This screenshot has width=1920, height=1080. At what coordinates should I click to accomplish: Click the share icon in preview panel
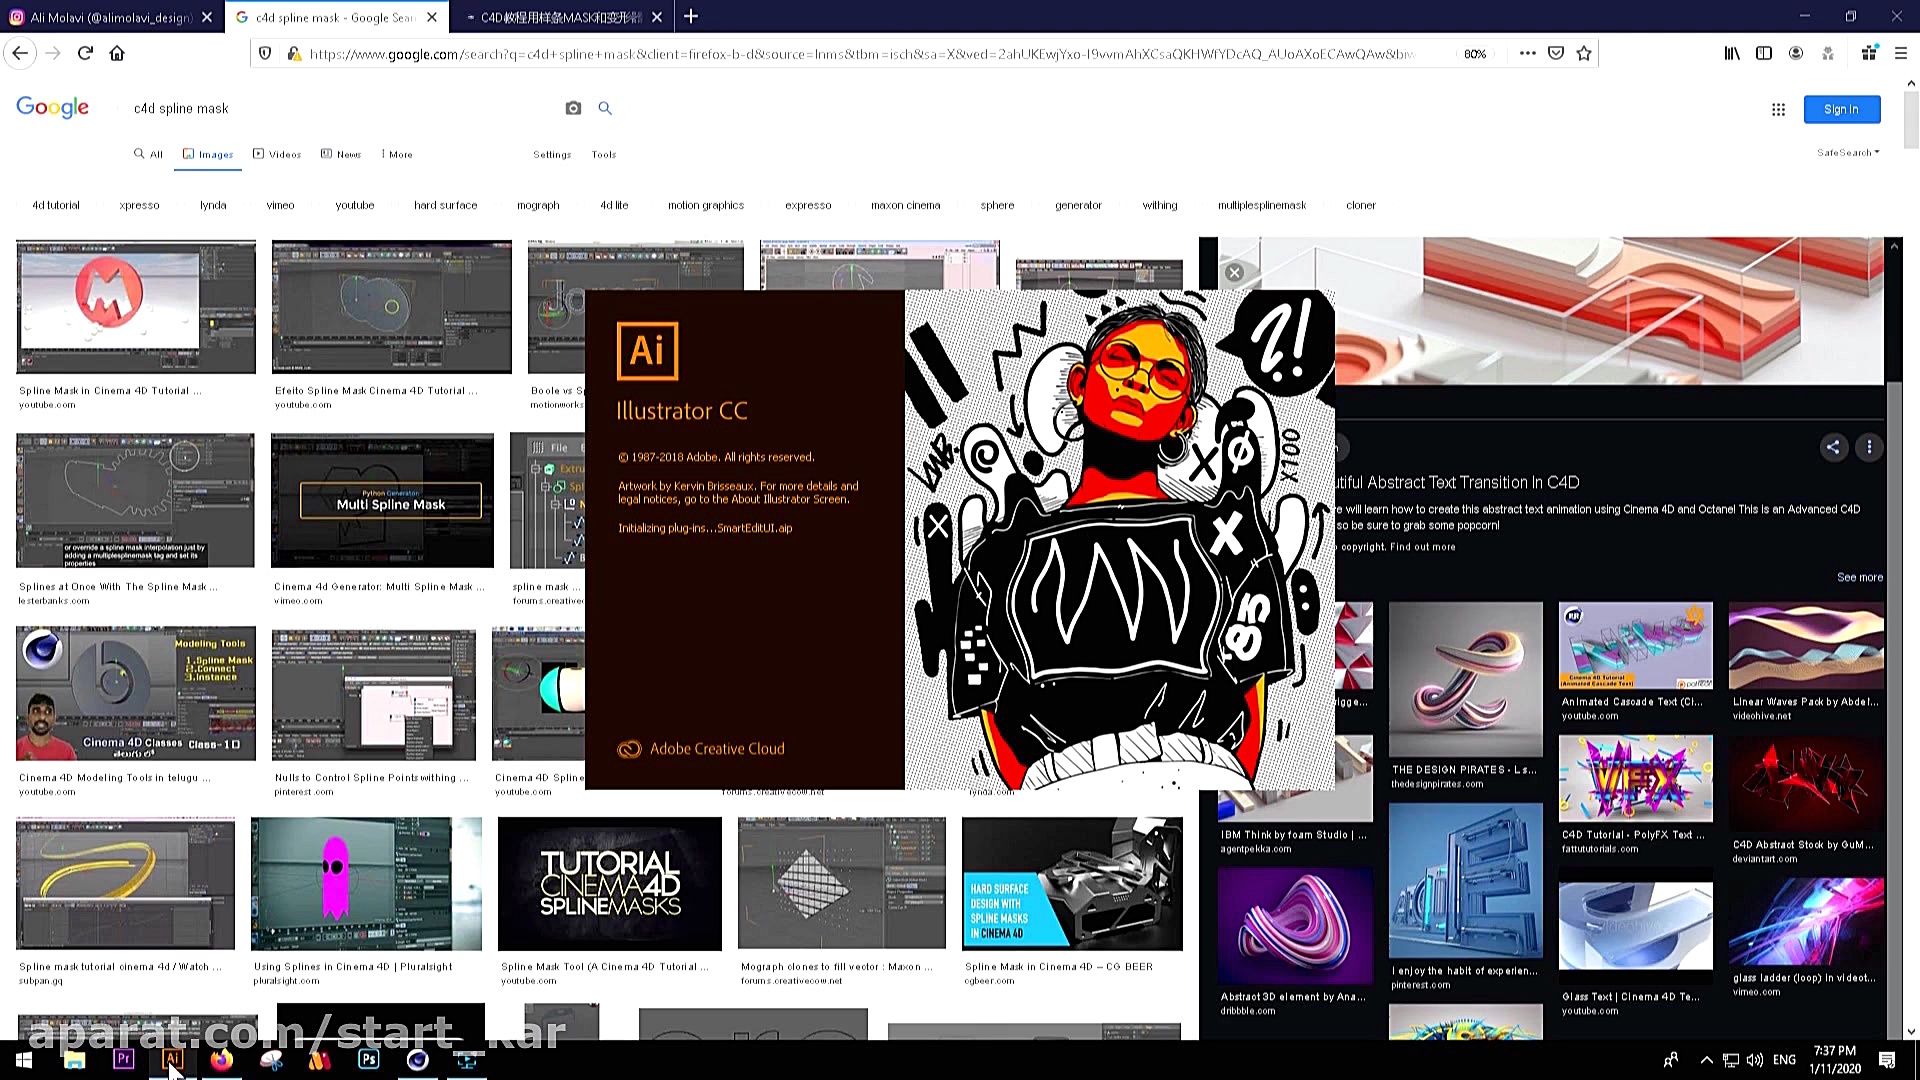click(1833, 447)
